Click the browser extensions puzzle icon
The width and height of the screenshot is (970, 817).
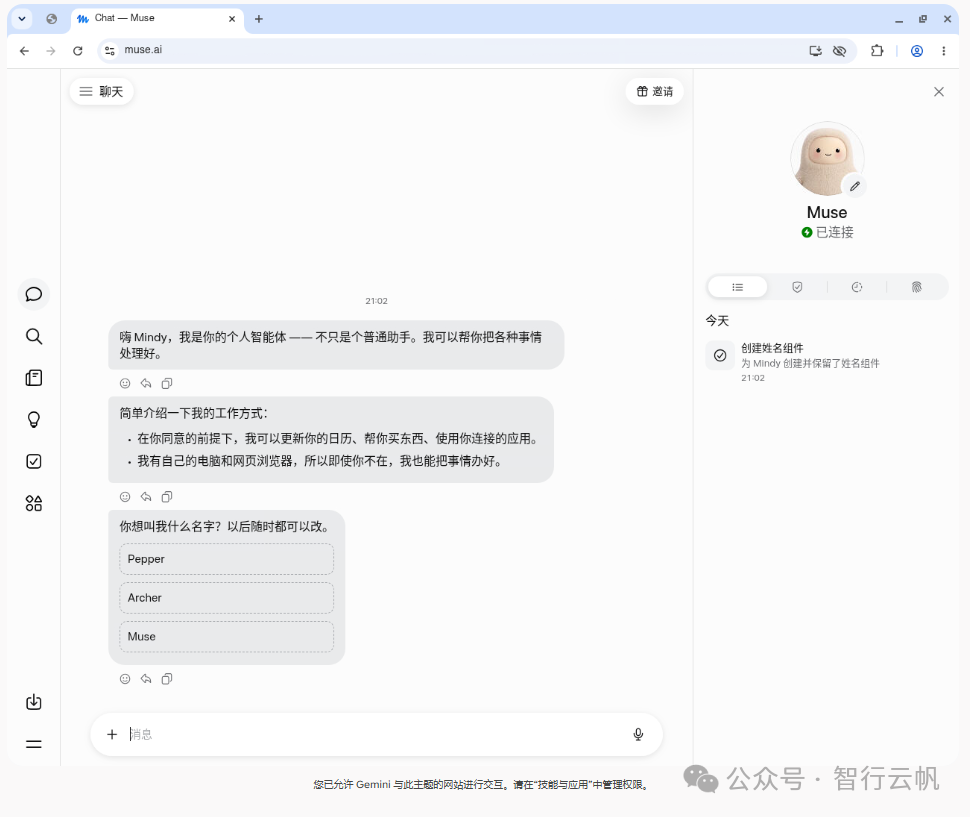pyautogui.click(x=877, y=51)
